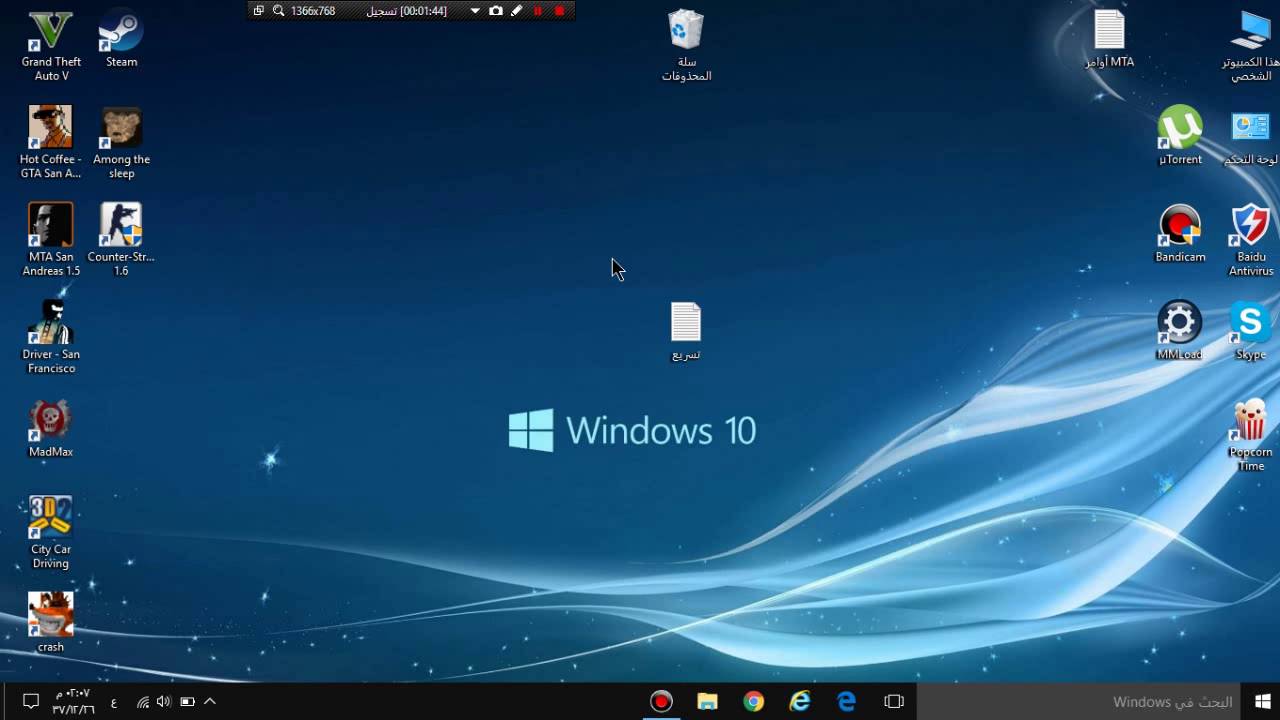Select Driver San Francisco desktop icon

pos(51,338)
